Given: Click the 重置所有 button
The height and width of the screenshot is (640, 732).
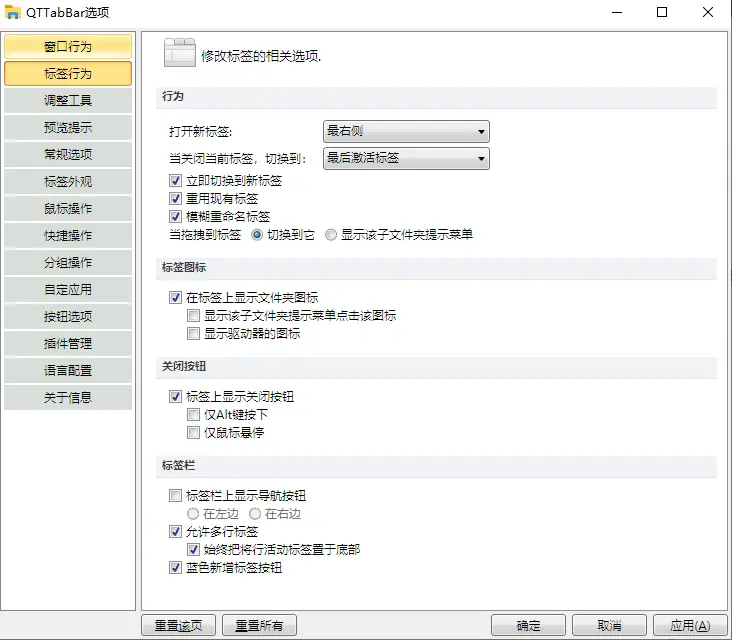Looking at the screenshot, I should pyautogui.click(x=260, y=625).
